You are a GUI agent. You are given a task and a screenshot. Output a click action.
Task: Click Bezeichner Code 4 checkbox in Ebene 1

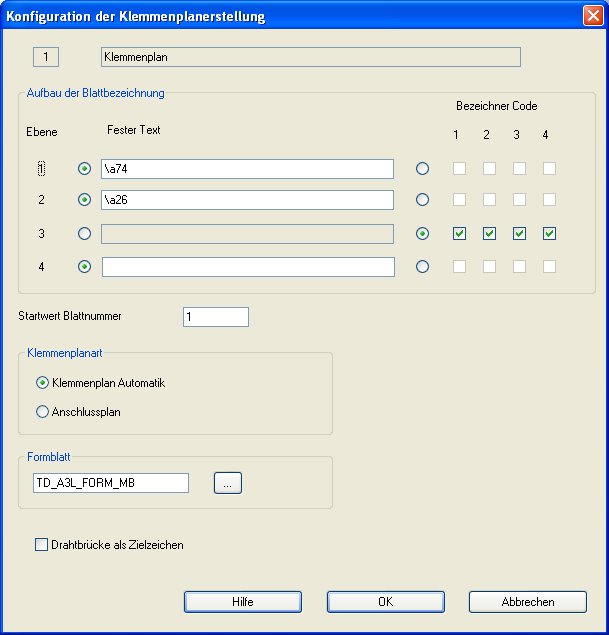(549, 168)
